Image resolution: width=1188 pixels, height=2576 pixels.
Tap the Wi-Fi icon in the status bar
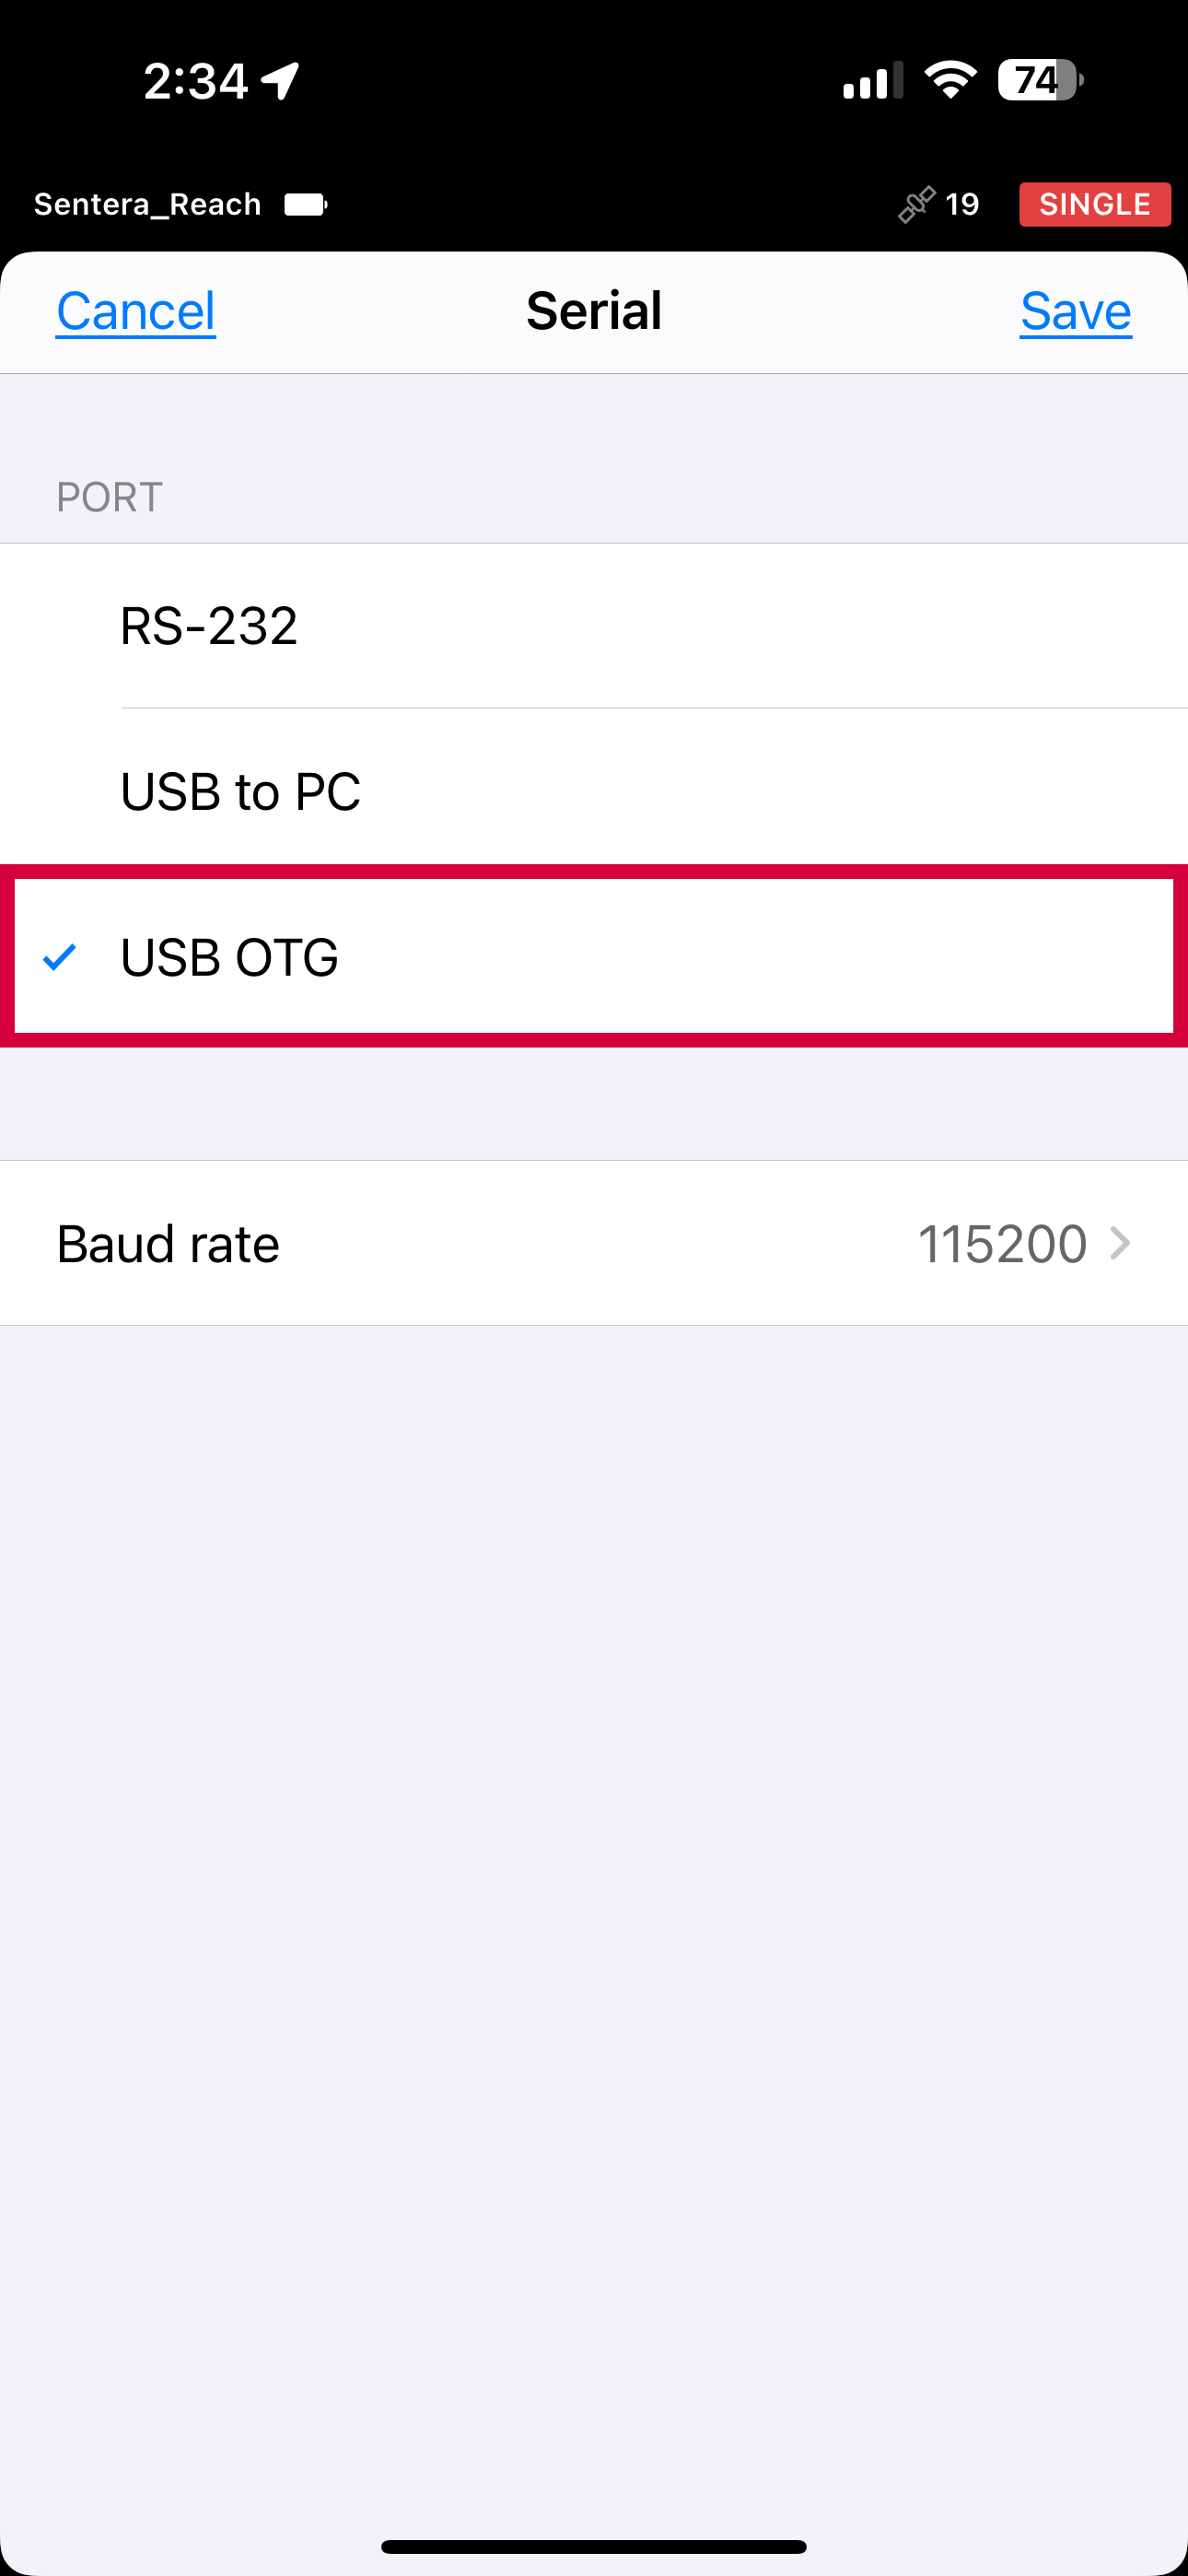click(950, 80)
